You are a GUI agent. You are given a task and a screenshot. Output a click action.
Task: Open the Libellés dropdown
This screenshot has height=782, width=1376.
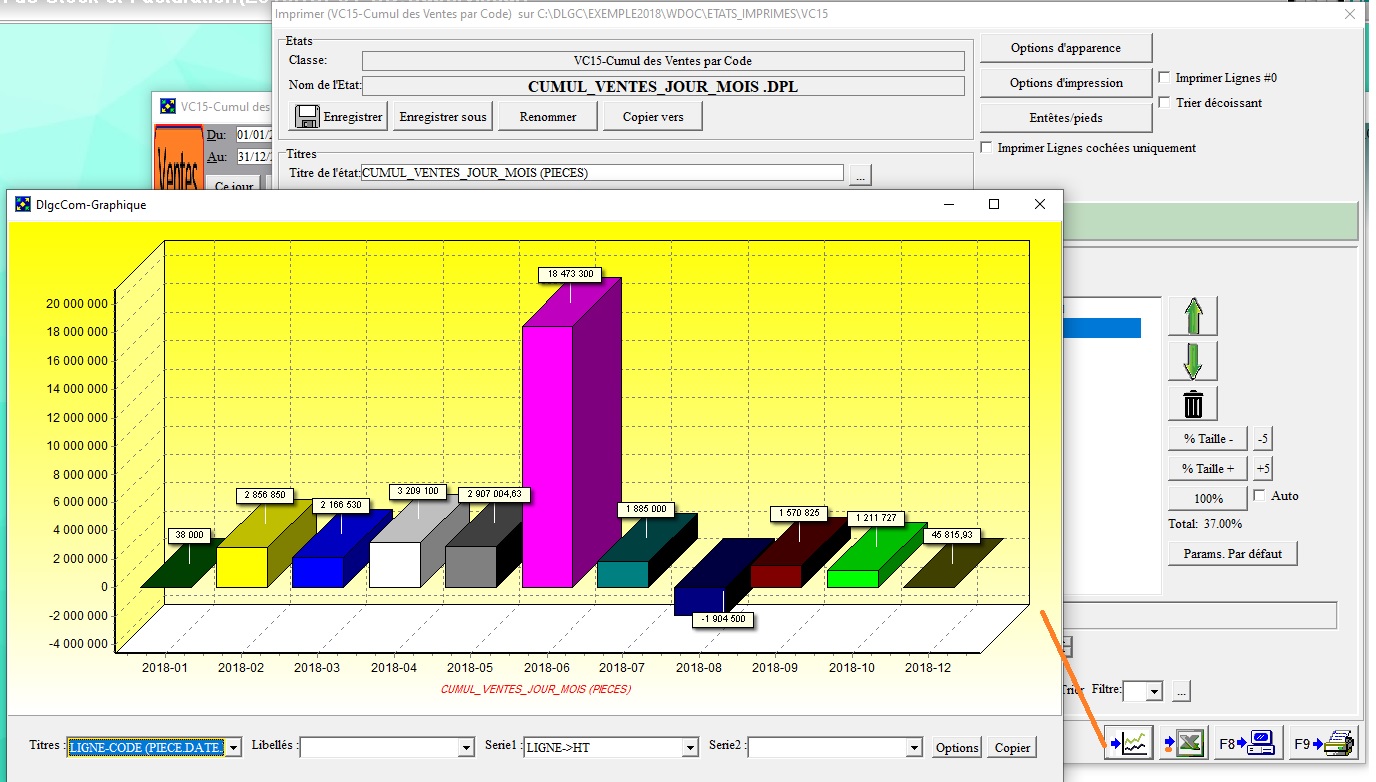point(465,747)
